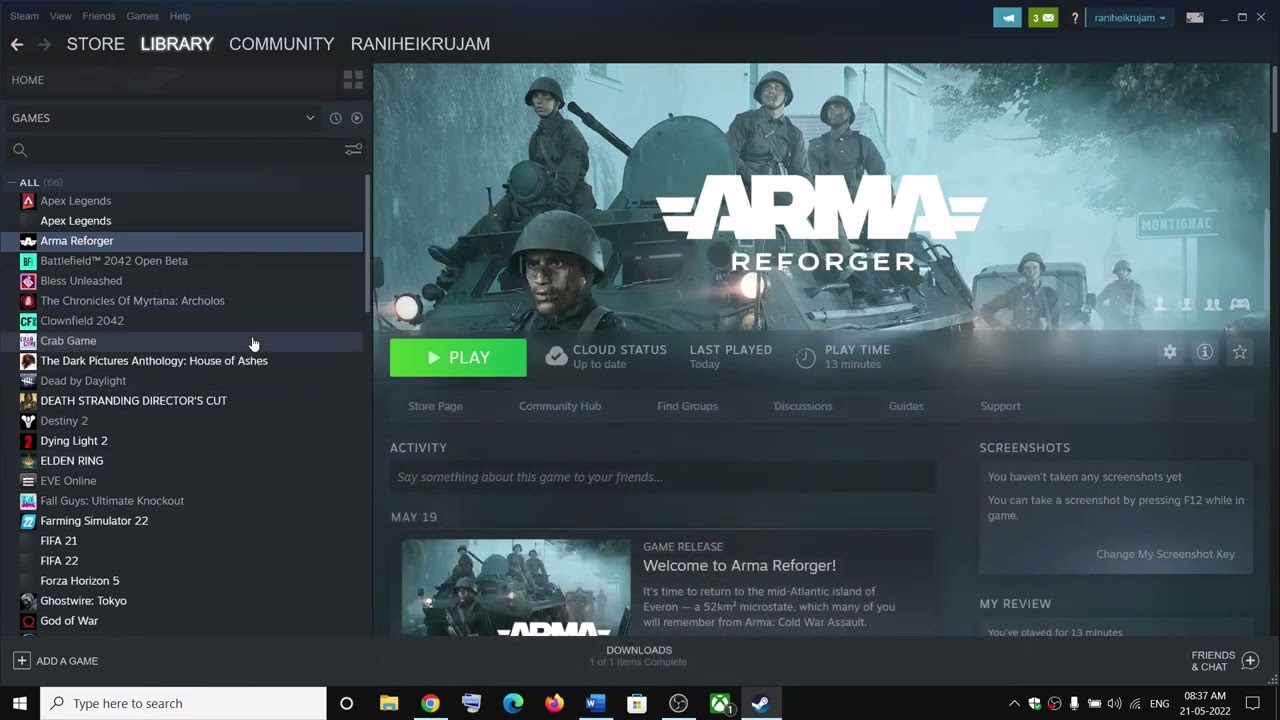Click the back navigation arrow
Image resolution: width=1280 pixels, height=720 pixels.
coord(17,44)
